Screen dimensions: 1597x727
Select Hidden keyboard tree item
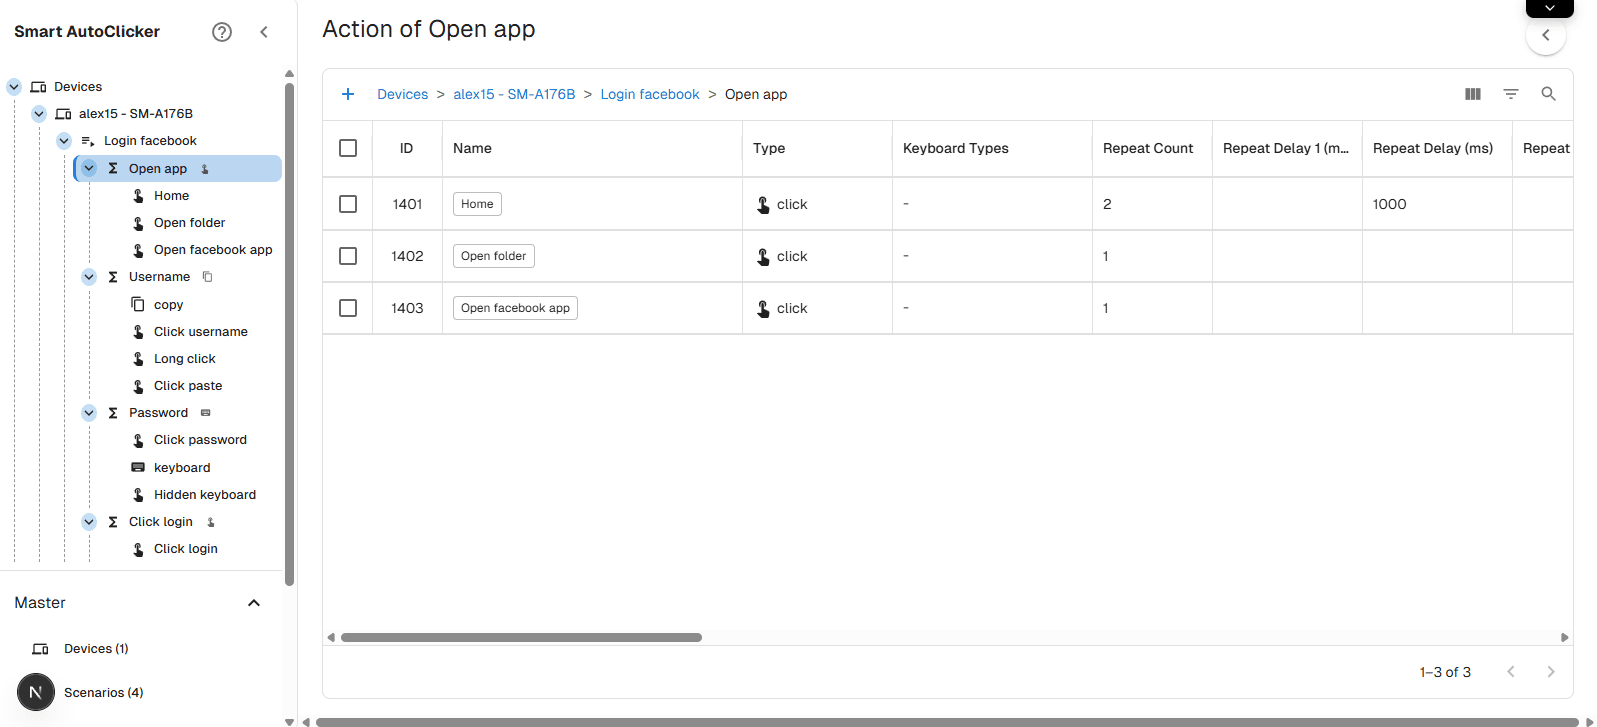click(204, 495)
